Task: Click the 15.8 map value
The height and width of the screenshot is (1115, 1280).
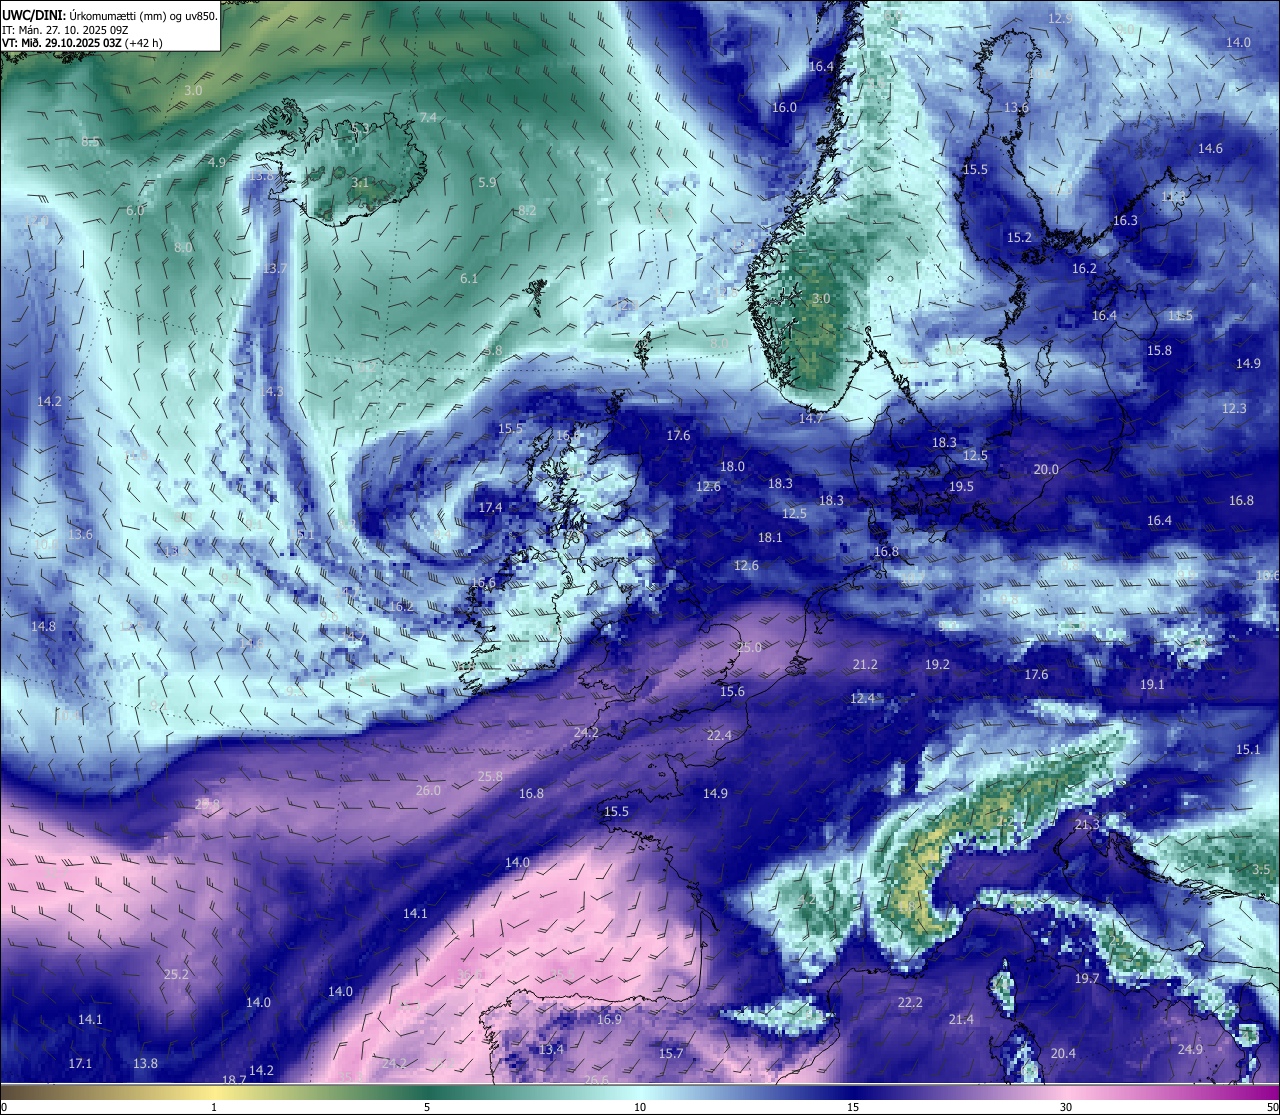Action: coord(1159,351)
